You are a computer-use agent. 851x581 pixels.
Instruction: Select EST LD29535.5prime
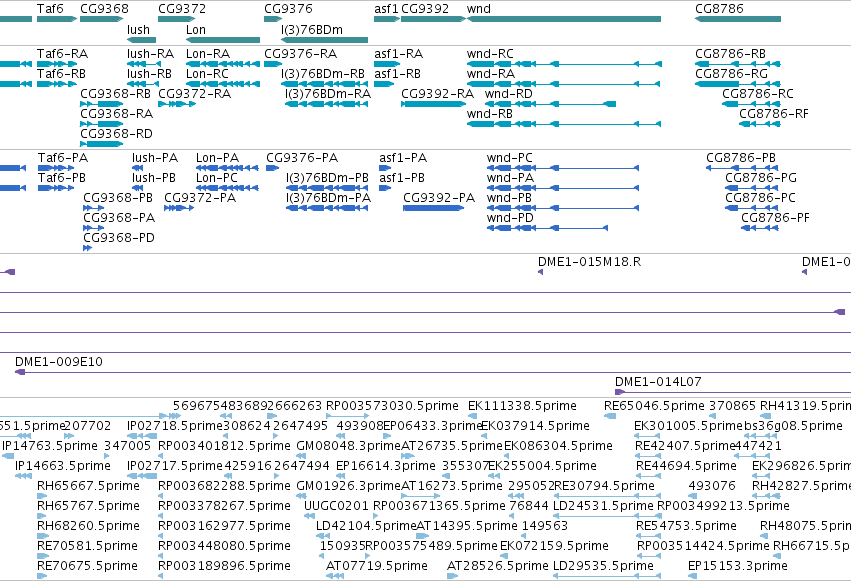tap(603, 566)
